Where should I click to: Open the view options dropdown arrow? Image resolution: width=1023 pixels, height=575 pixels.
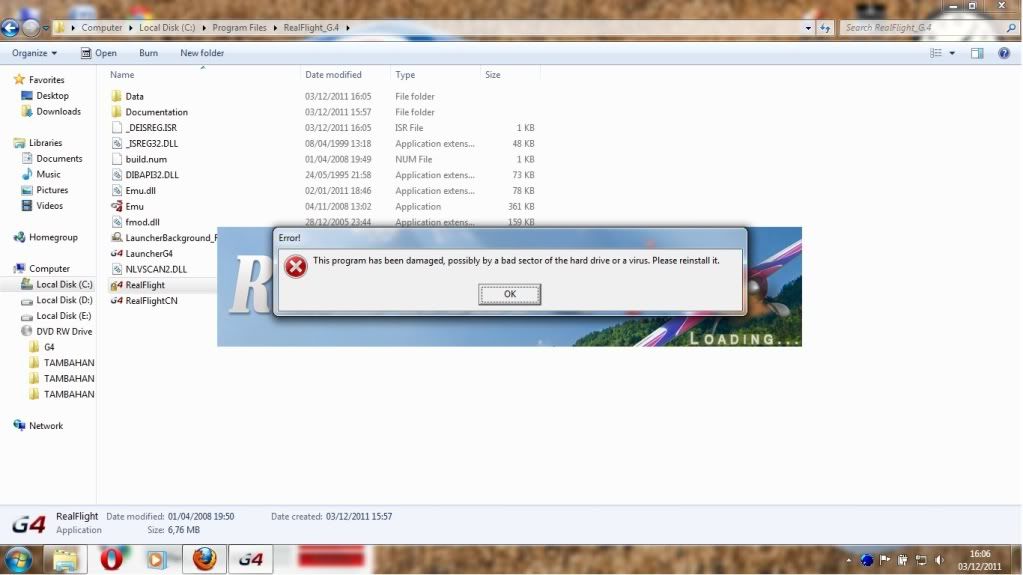[x=952, y=53]
